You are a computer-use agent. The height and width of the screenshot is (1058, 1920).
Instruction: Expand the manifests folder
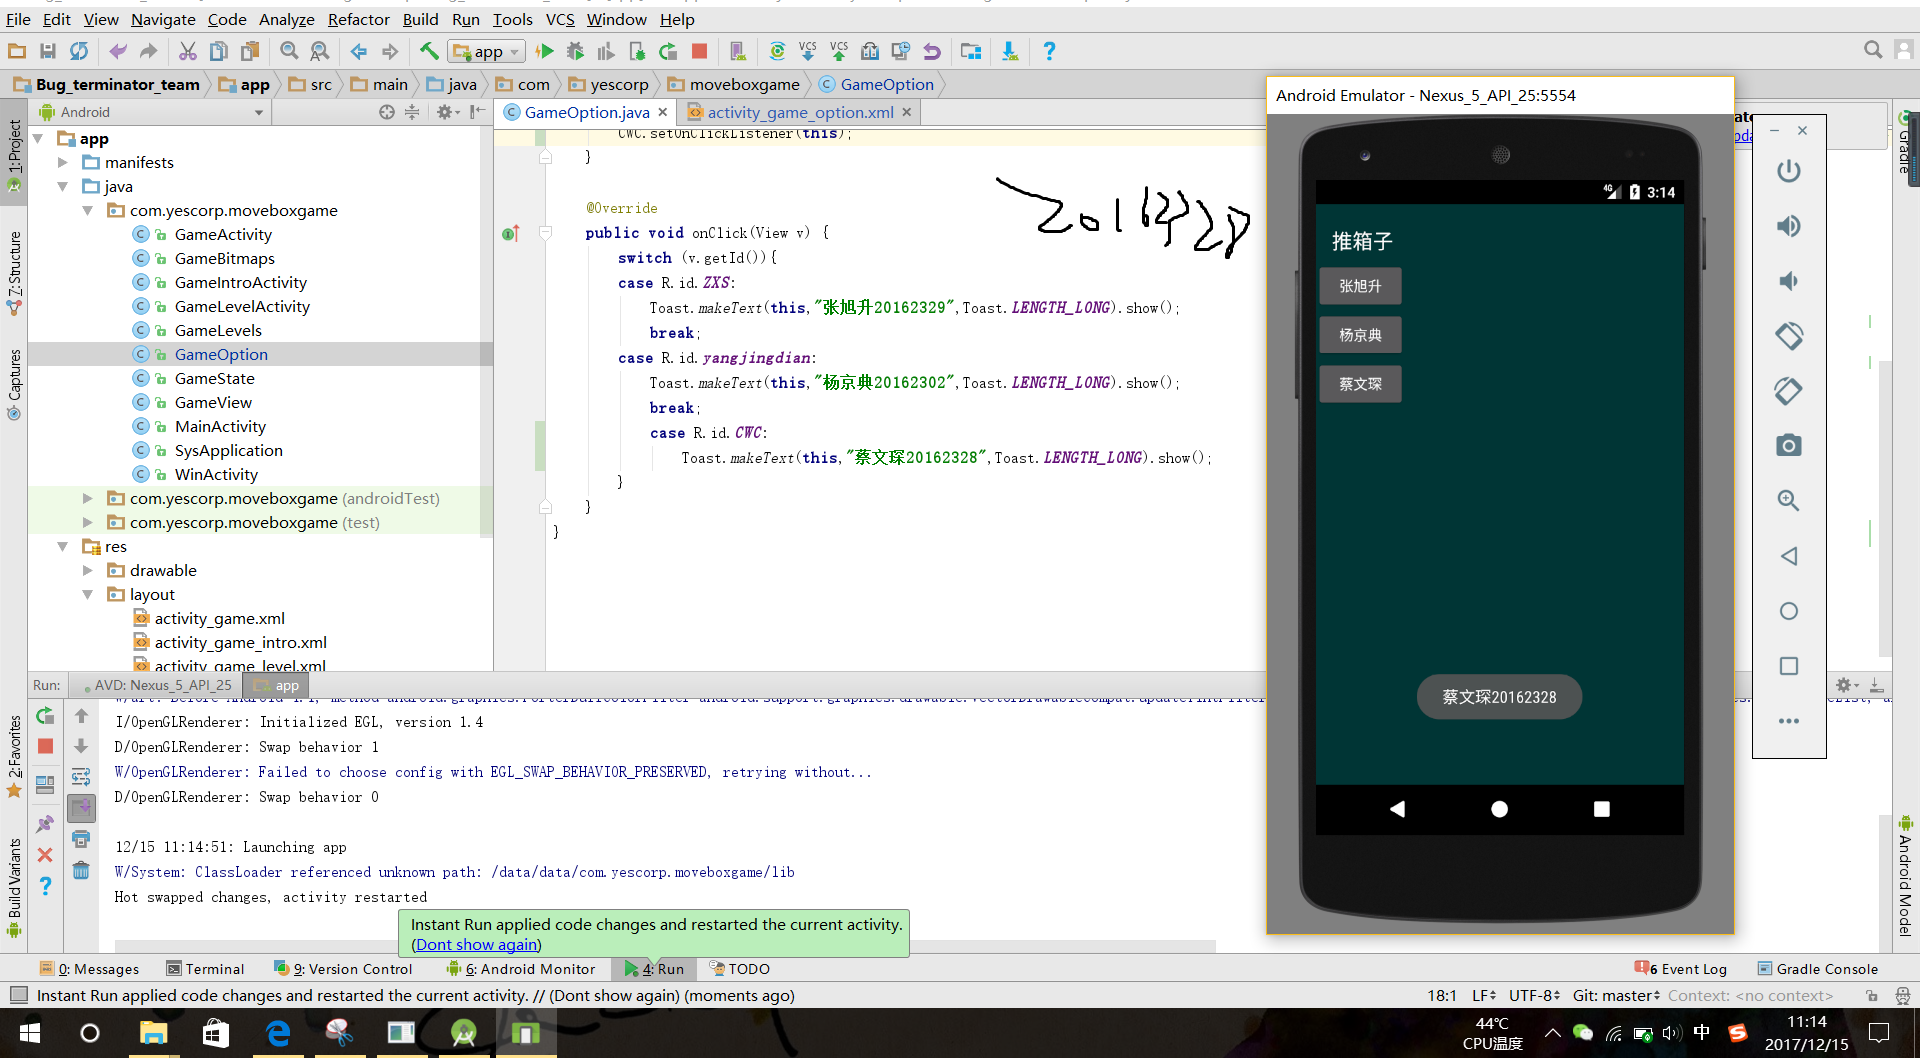63,162
